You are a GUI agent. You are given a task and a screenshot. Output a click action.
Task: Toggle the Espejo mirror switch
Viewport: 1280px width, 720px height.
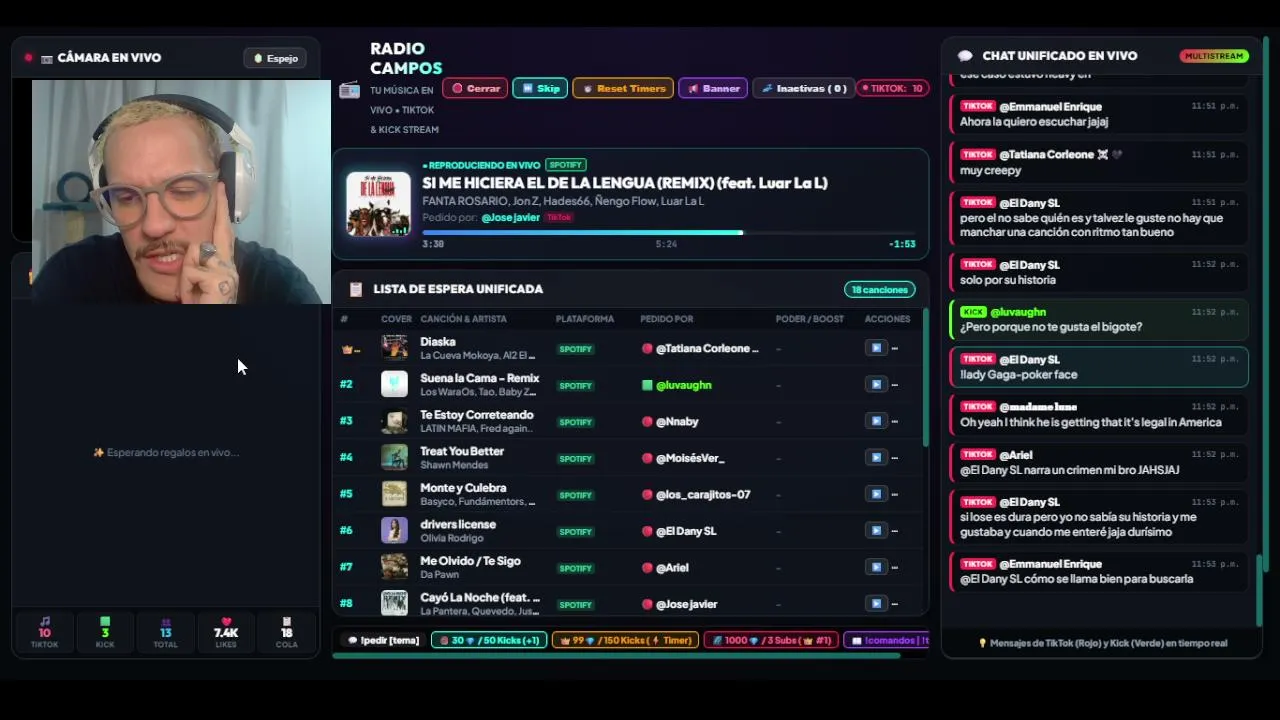[x=275, y=58]
